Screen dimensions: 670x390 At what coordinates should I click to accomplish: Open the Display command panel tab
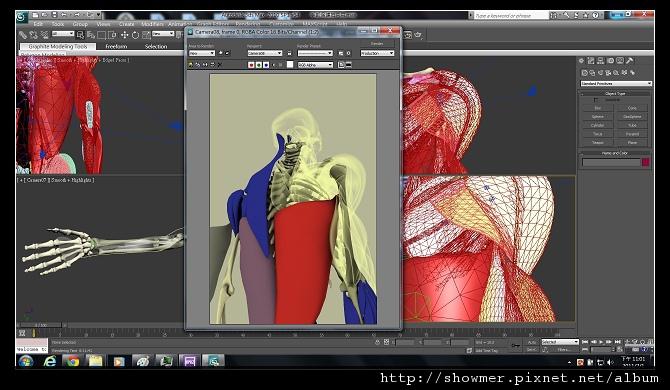620,61
